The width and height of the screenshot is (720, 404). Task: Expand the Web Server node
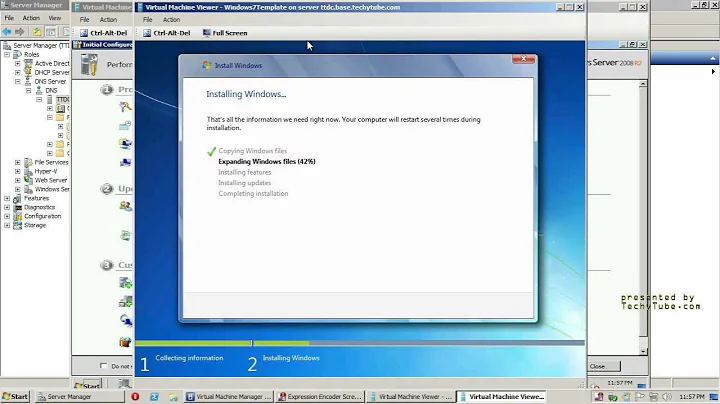[x=17, y=180]
